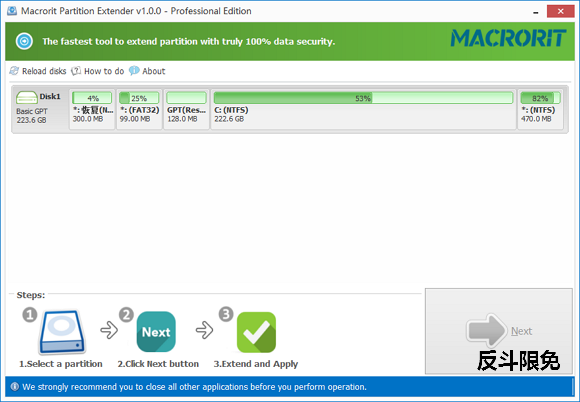Click the '3.Extend and Apply' label
The height and width of the screenshot is (402, 580).
[x=256, y=364]
